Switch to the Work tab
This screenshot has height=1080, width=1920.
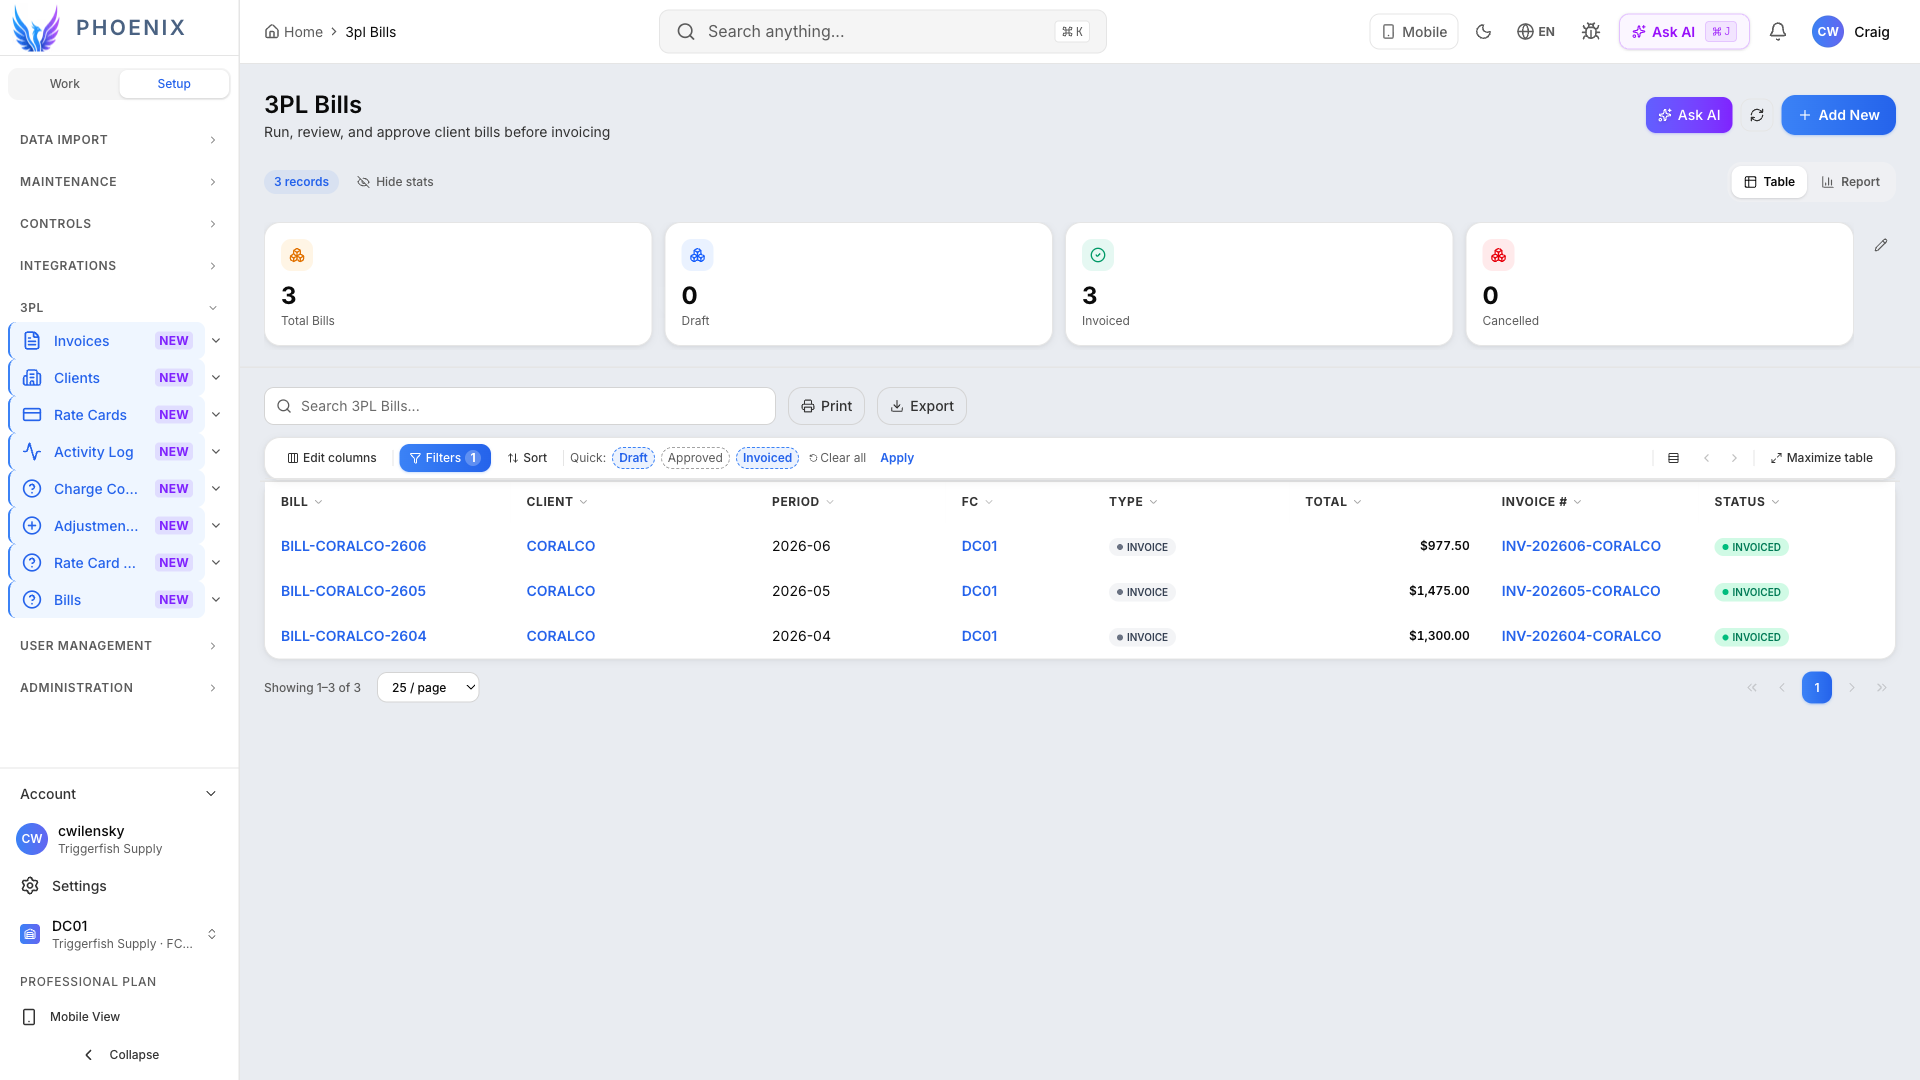(65, 84)
